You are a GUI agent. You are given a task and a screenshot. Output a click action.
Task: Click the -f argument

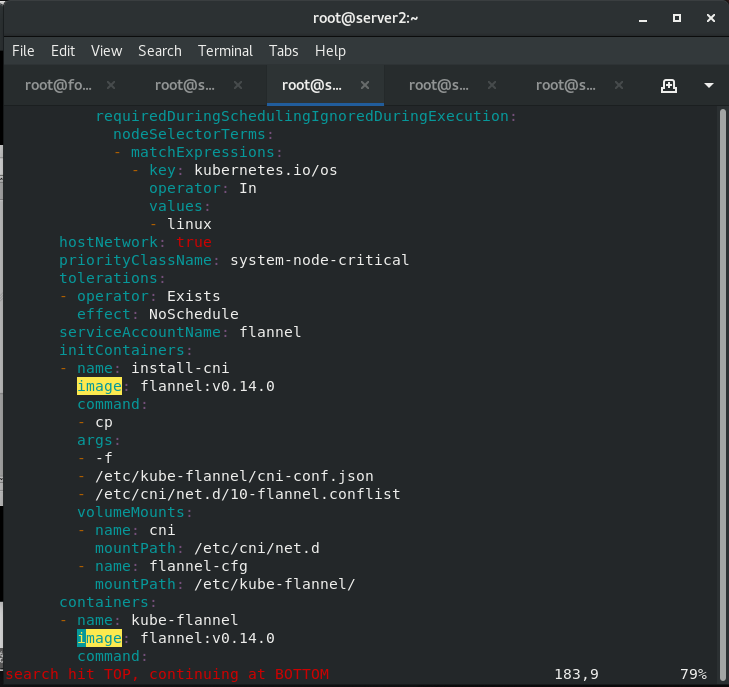coord(104,458)
